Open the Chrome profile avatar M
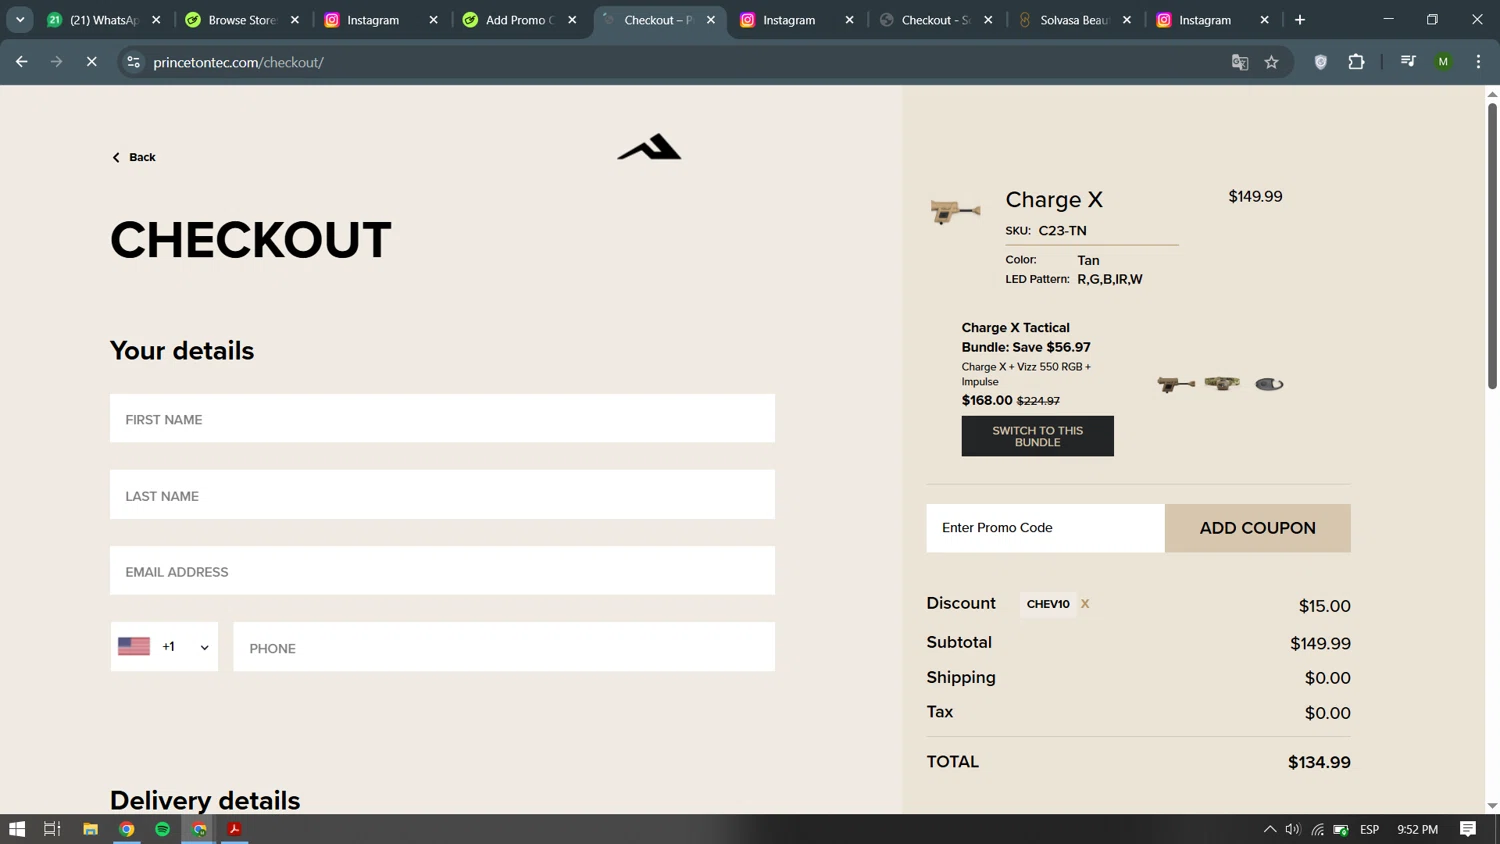1500x844 pixels. tap(1443, 62)
